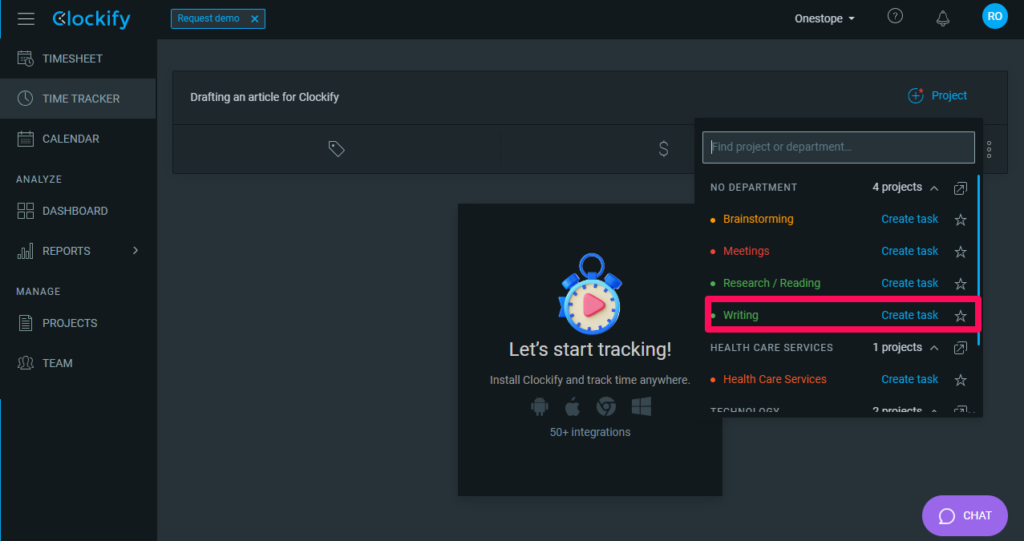Favorite the Brainstorming project star

click(x=960, y=220)
